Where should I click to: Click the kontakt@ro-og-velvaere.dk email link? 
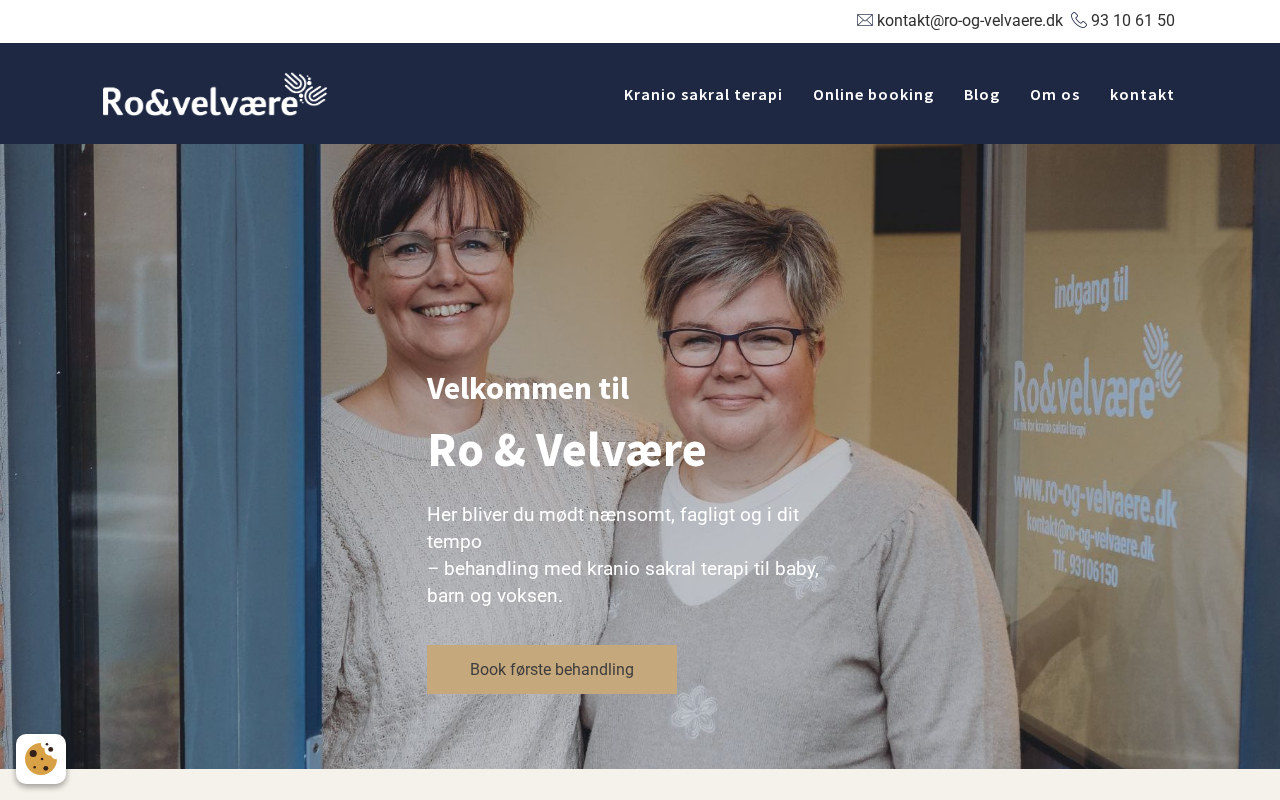[x=970, y=20]
